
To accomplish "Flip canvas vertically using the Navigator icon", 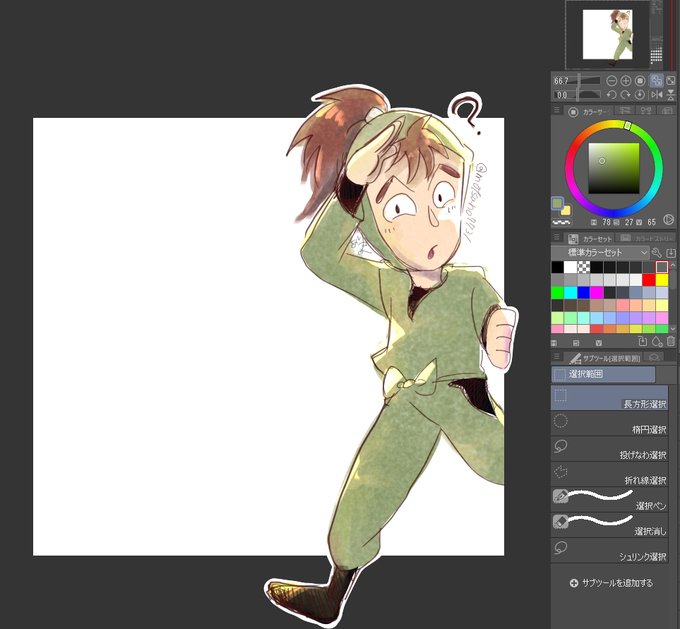I will 670,95.
